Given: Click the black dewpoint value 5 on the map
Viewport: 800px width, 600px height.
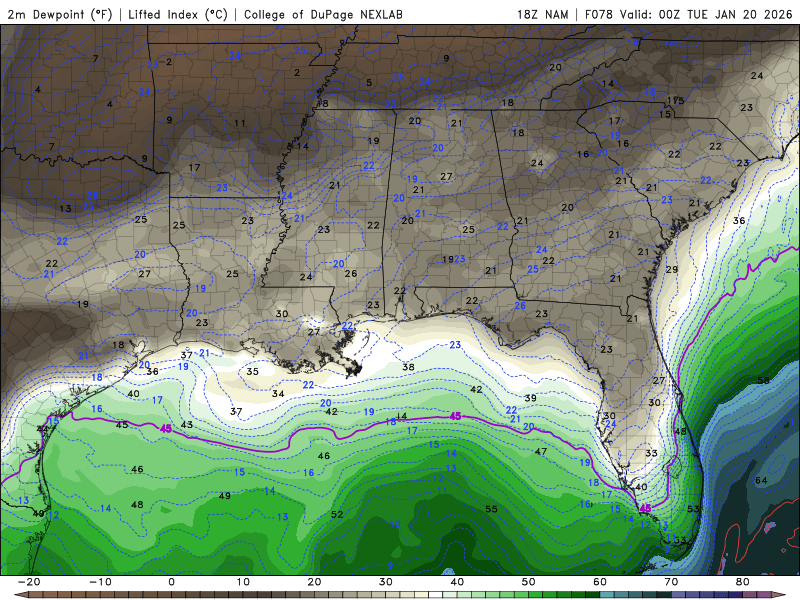Looking at the screenshot, I should click(x=369, y=83).
